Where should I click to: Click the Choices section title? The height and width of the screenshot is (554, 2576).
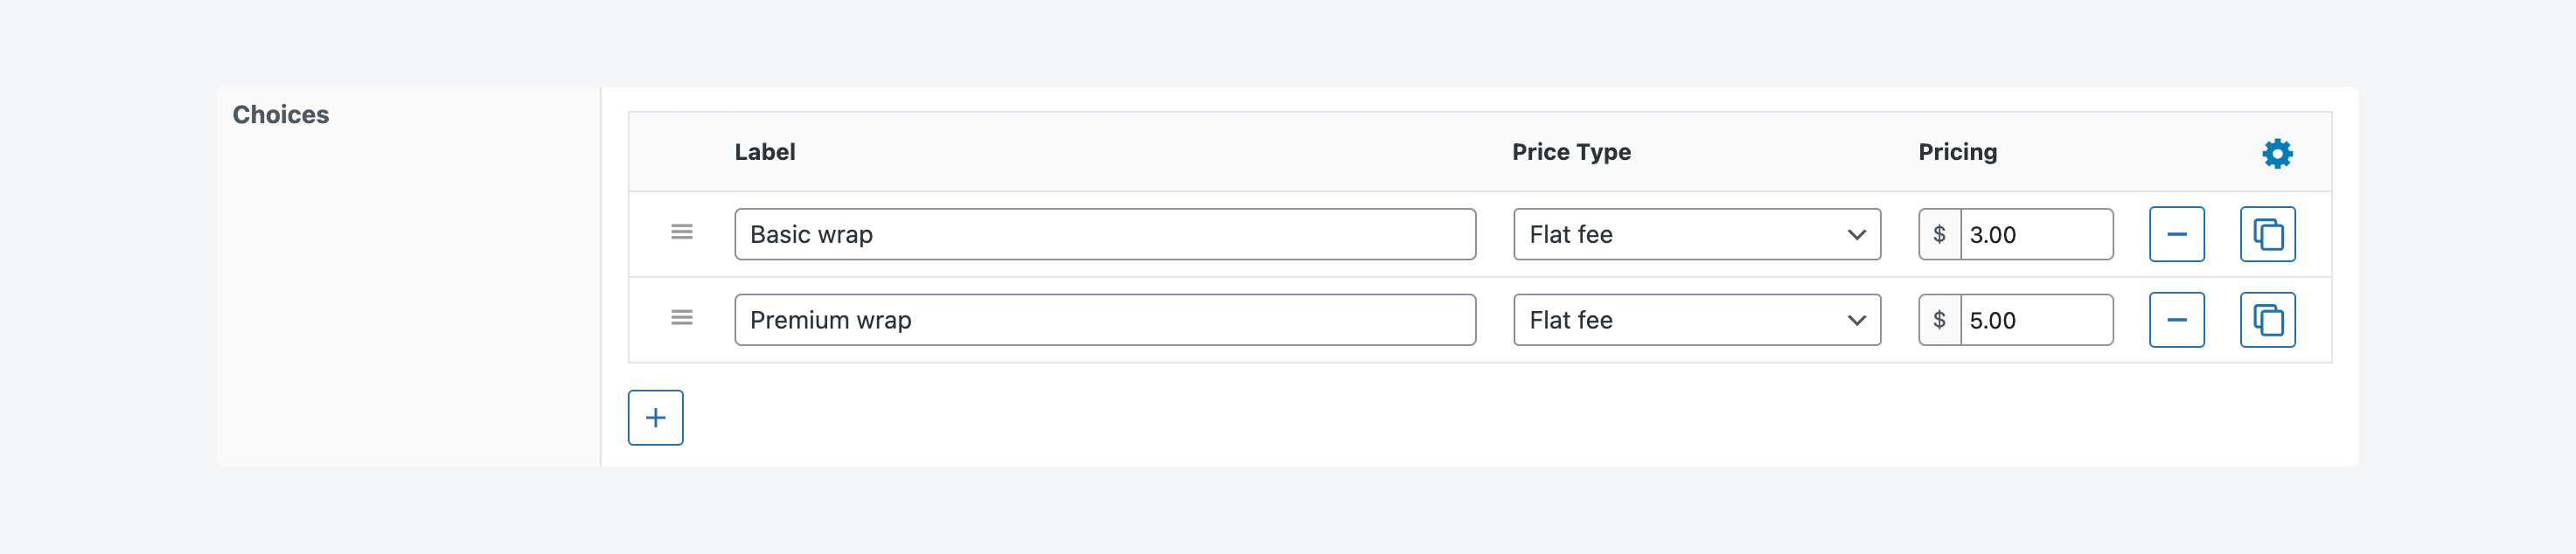pos(281,115)
